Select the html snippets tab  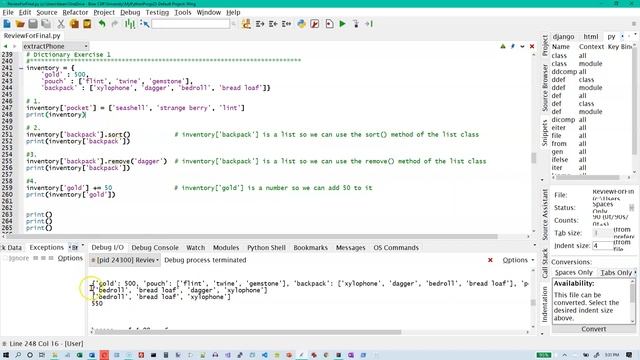[x=591, y=37]
